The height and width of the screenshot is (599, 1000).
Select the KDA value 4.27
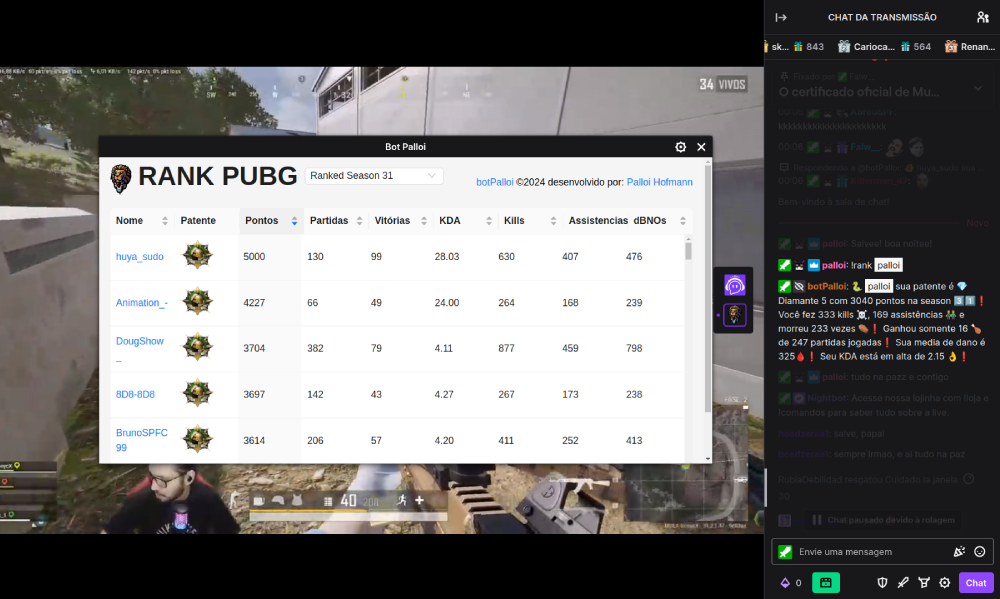pyautogui.click(x=444, y=394)
